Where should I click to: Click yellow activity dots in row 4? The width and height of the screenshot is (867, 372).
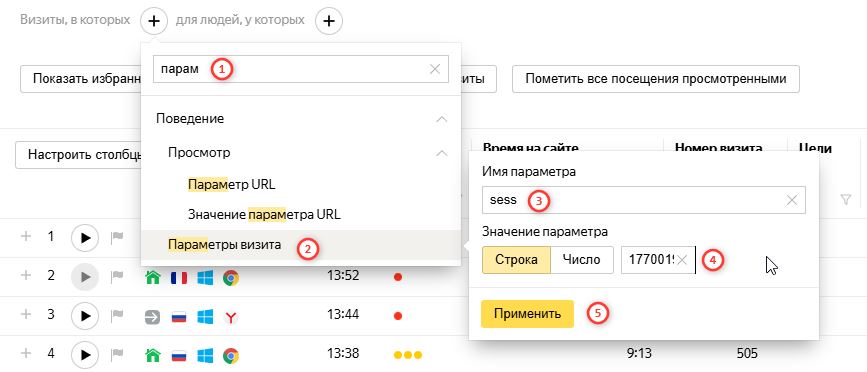(408, 355)
